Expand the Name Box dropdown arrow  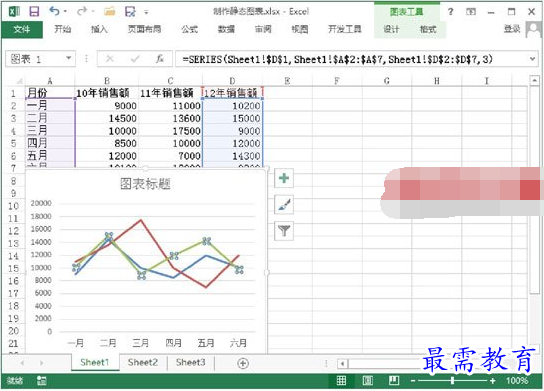(69, 58)
